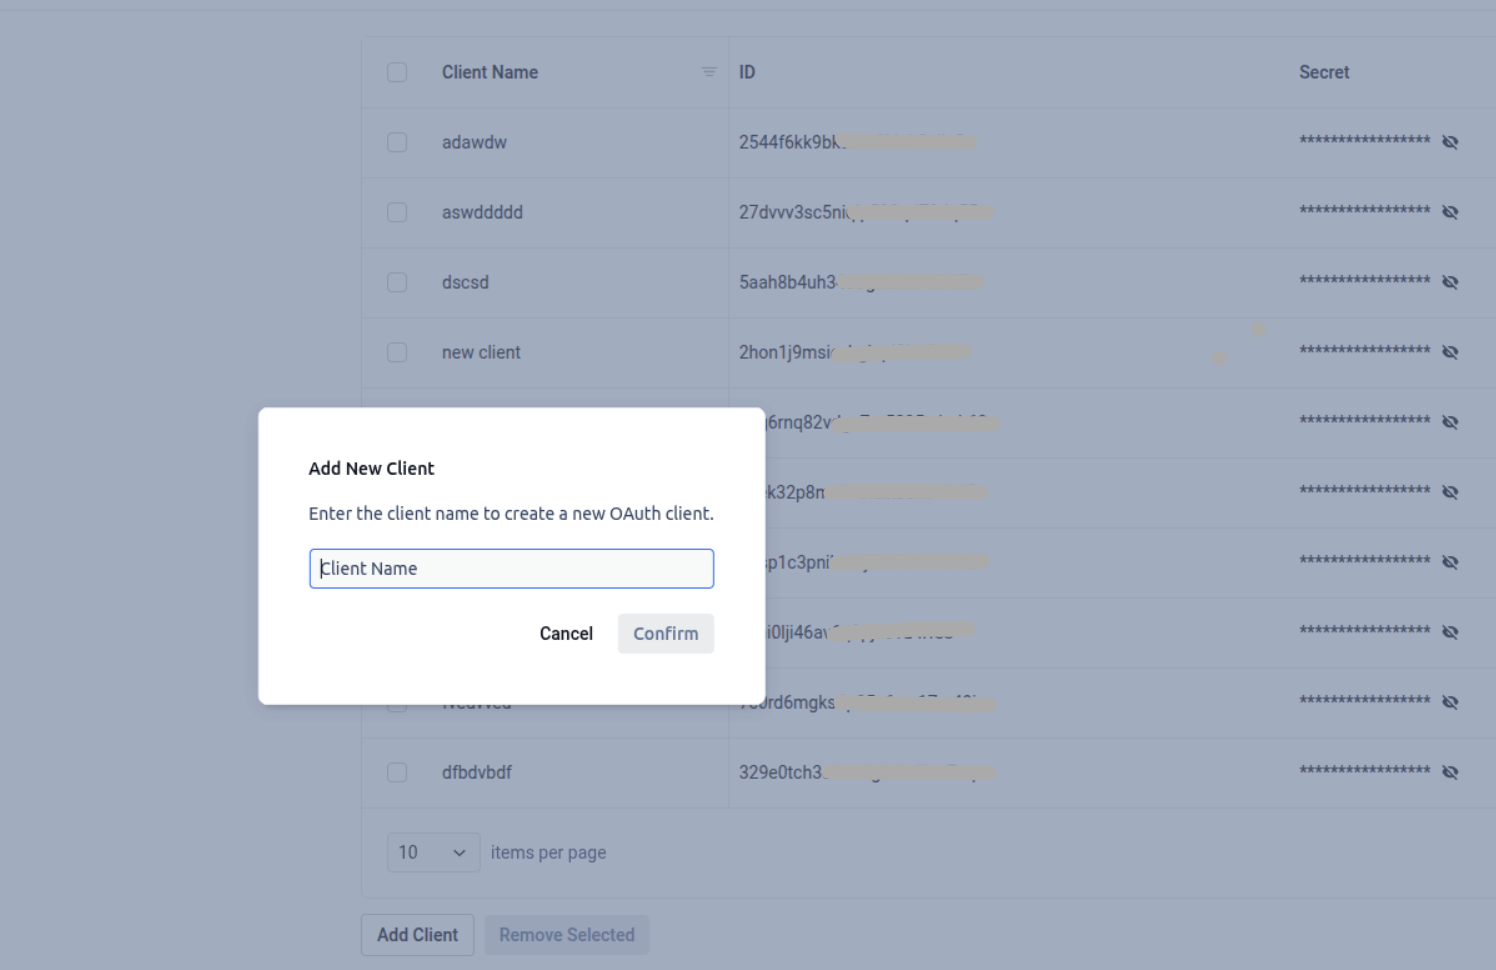Toggle secret eye icon for k32p8n row
The width and height of the screenshot is (1496, 970).
click(x=1450, y=492)
